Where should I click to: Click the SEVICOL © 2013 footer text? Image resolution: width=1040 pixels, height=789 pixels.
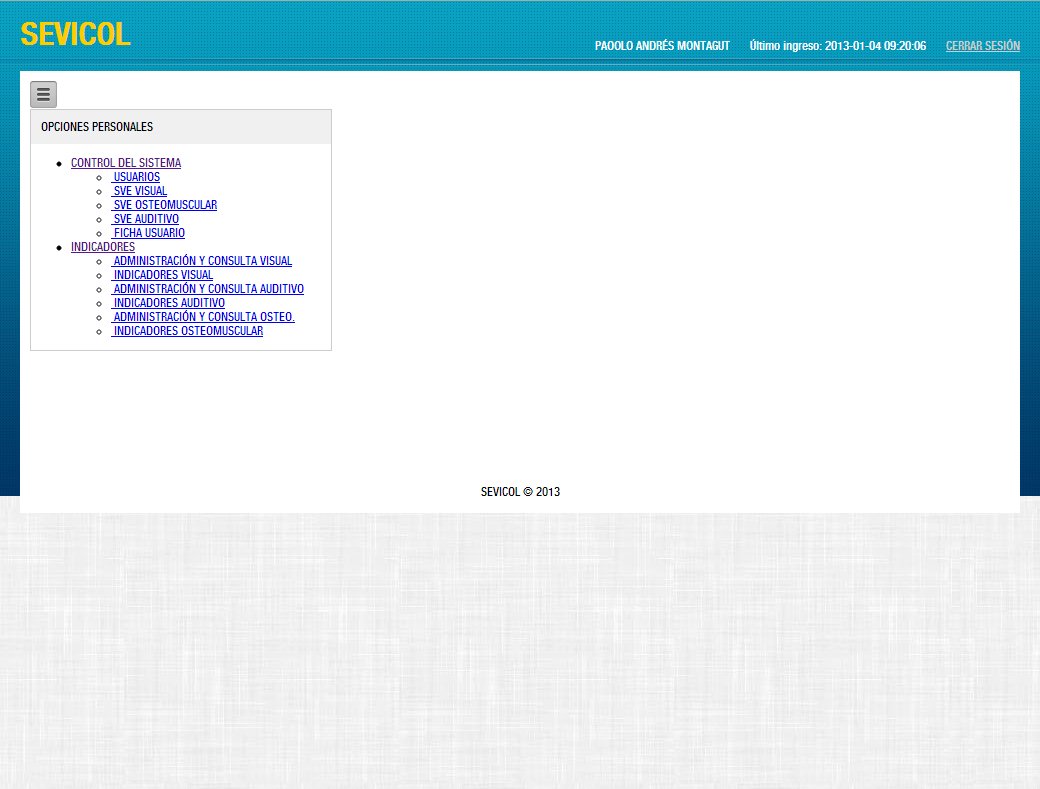519,491
